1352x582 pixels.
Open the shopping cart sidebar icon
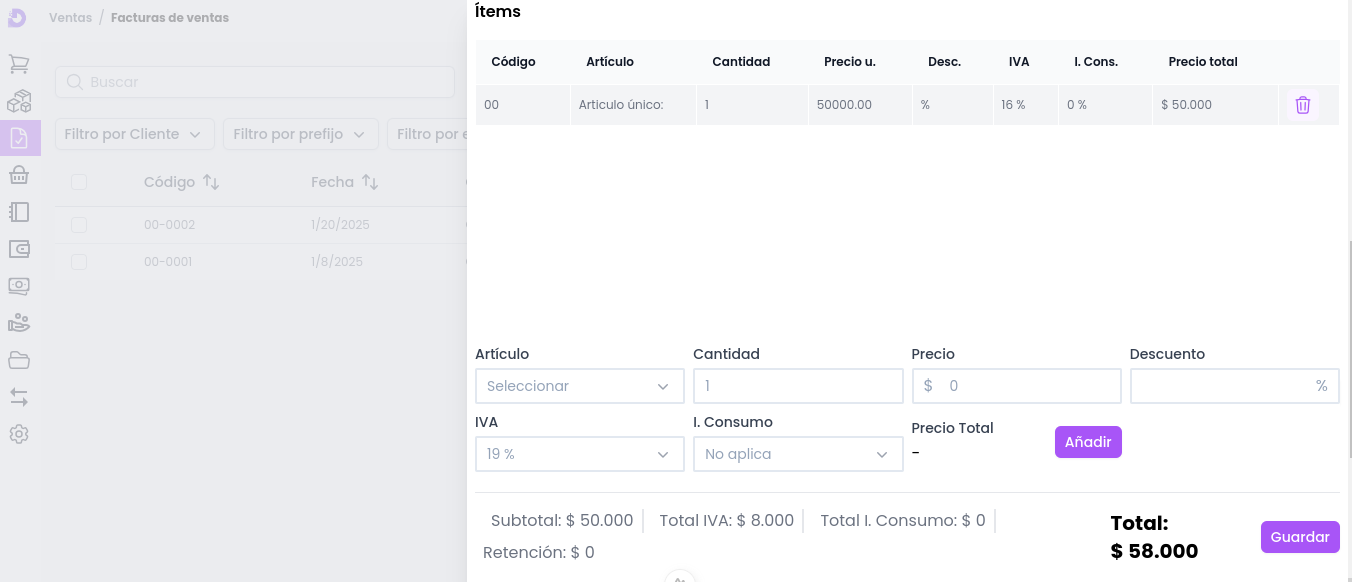[x=19, y=64]
